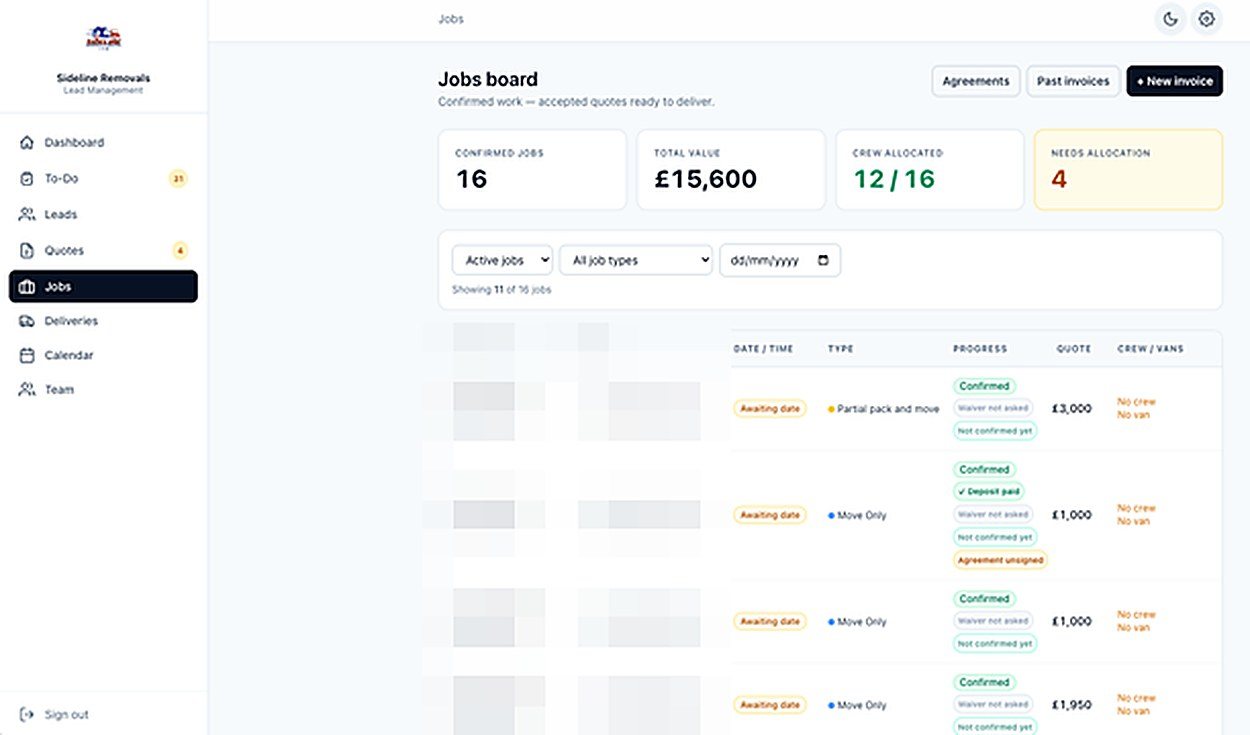
Task: Click the Sign out arrow icon
Action: pos(27,715)
